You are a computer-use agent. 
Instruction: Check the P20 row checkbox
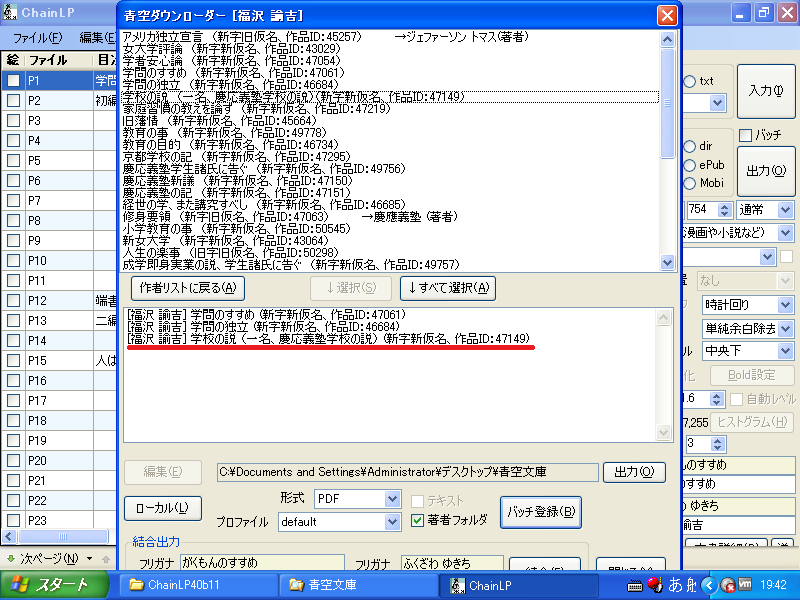tap(13, 460)
